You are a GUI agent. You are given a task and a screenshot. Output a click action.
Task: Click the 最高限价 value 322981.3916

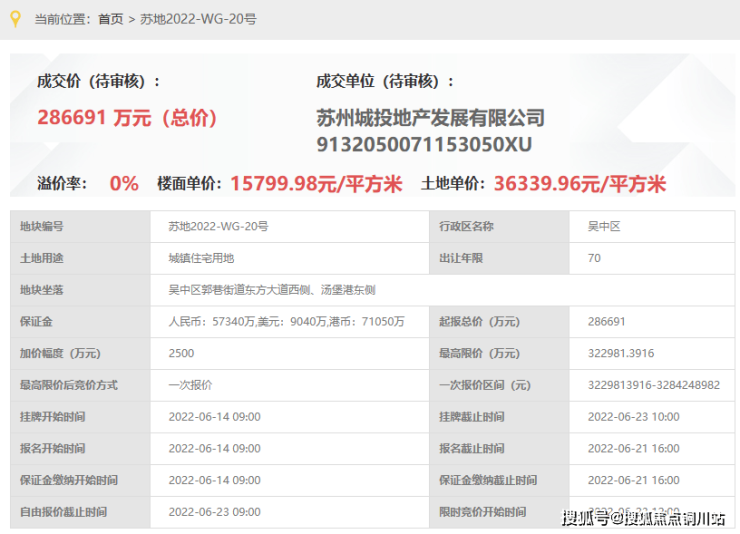click(652, 353)
